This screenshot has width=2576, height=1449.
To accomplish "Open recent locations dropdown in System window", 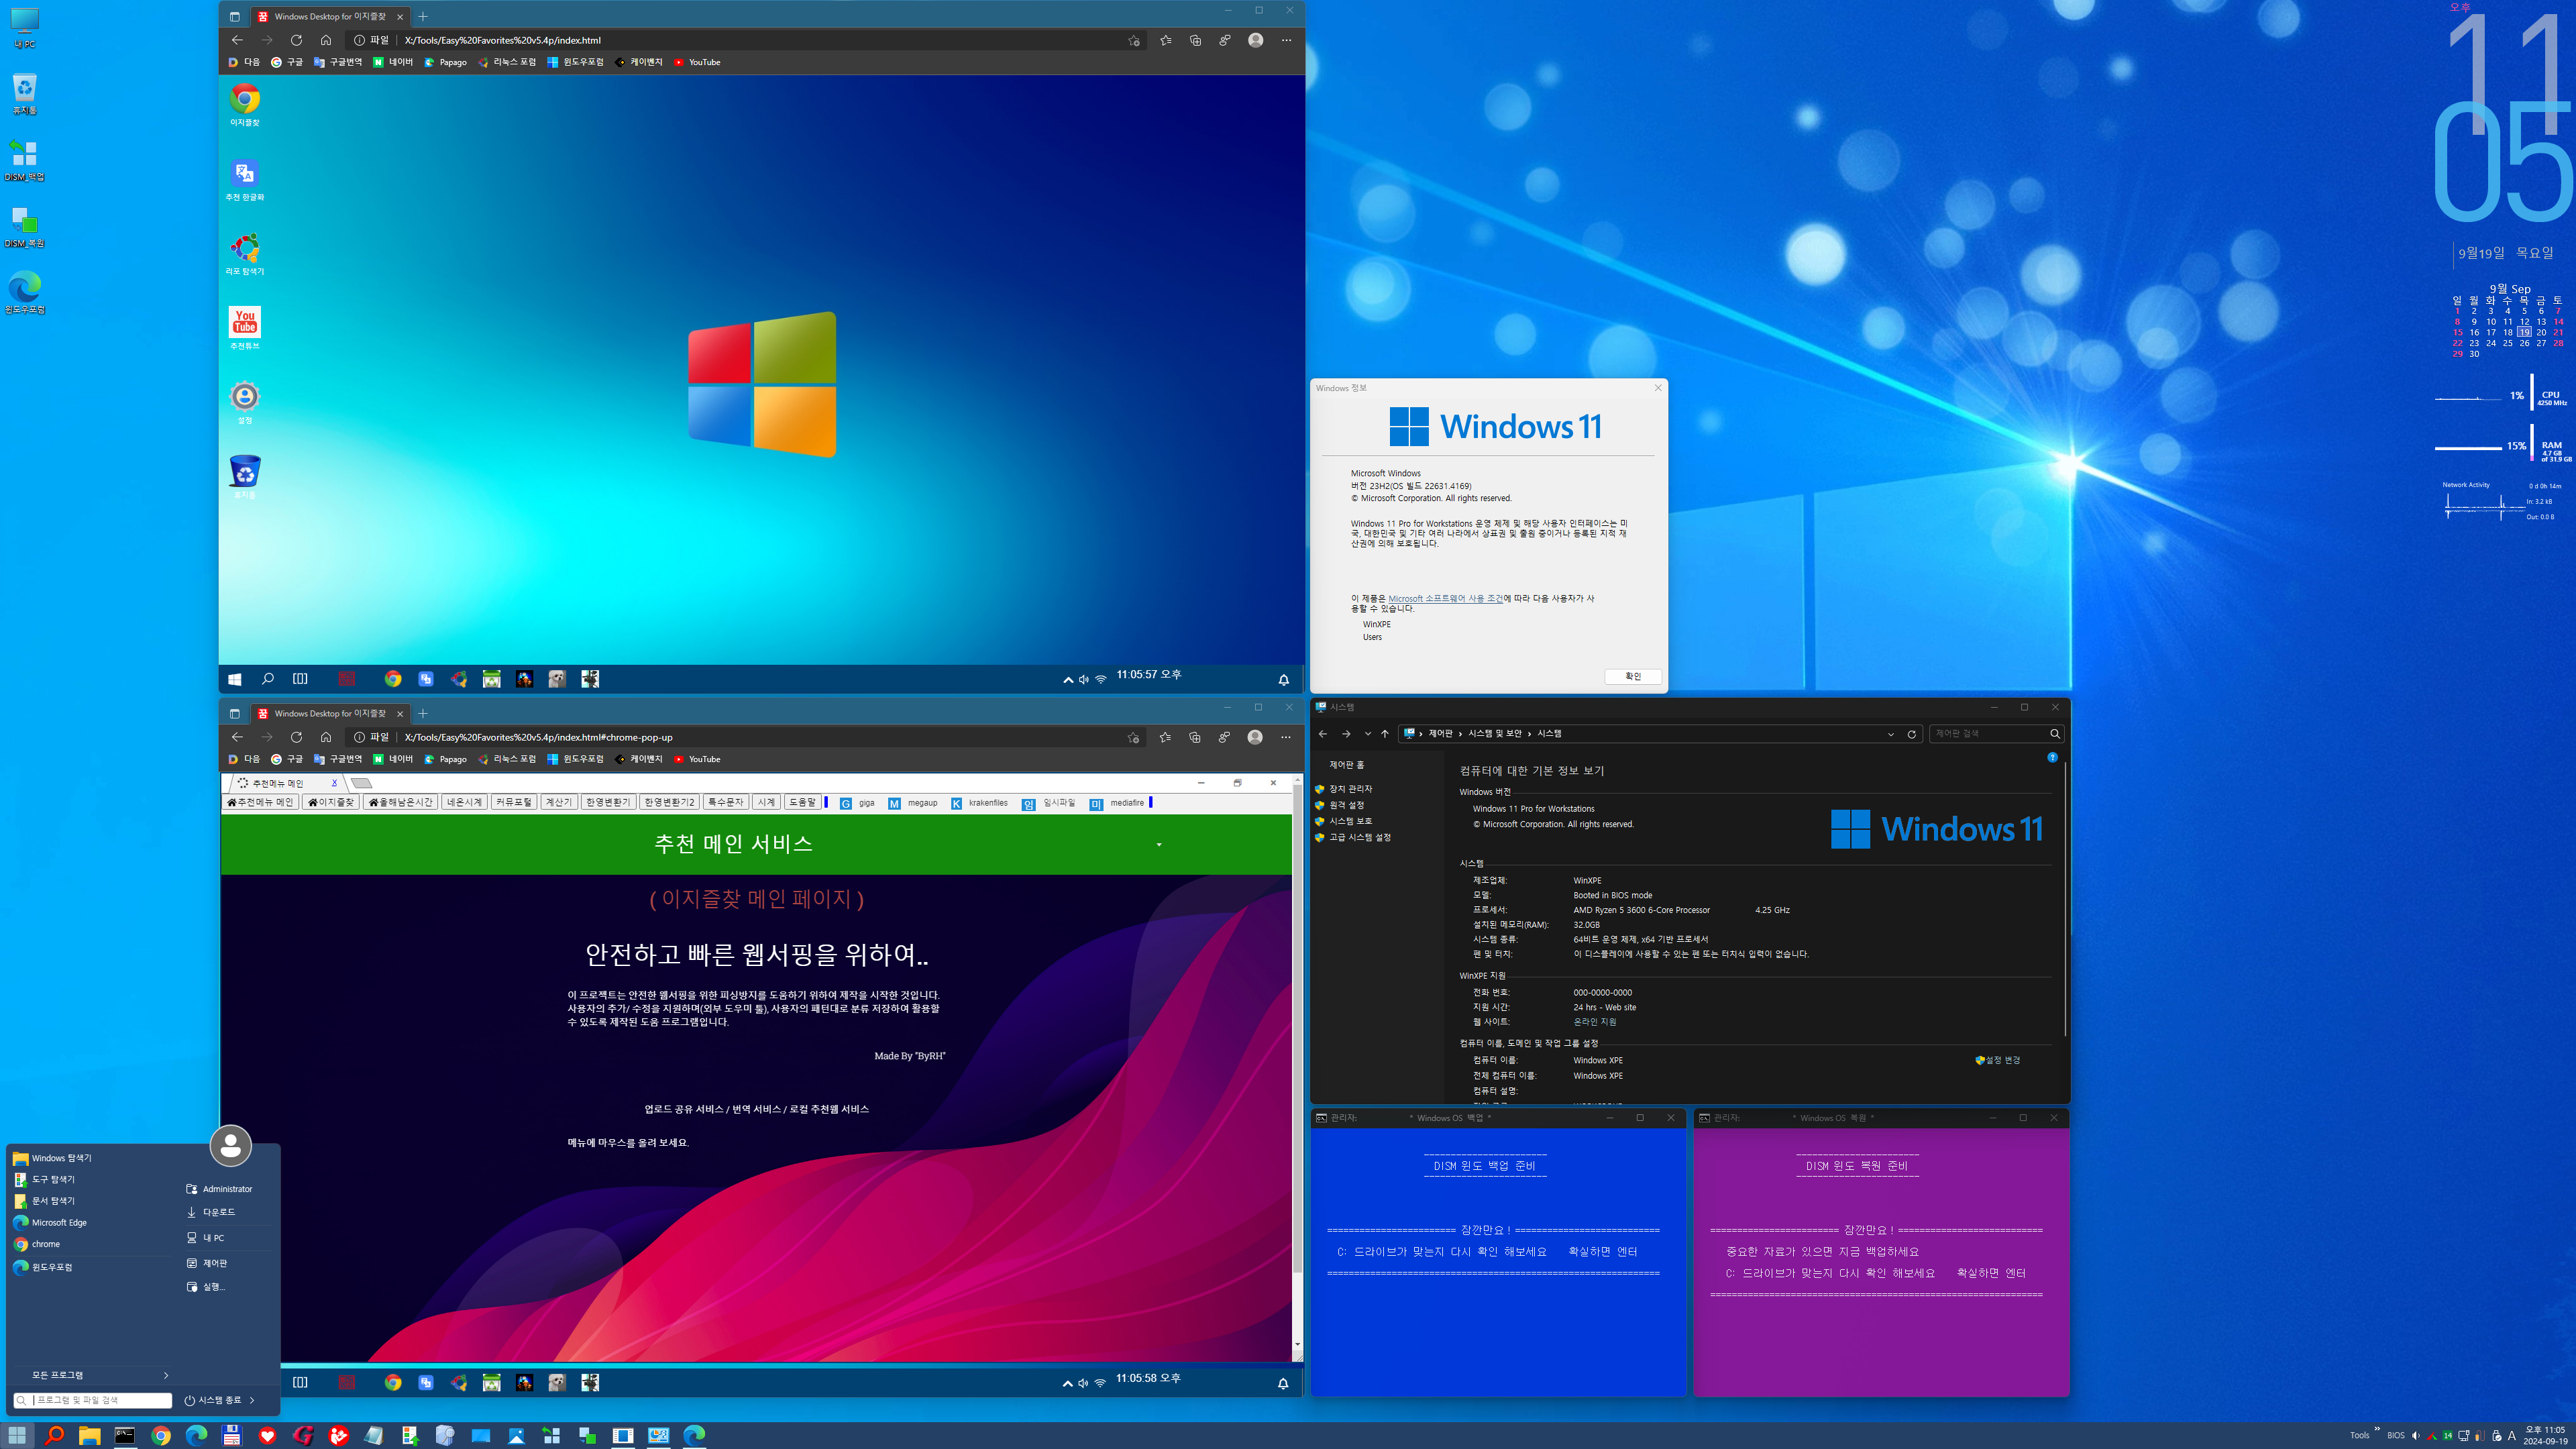I will tap(1367, 734).
